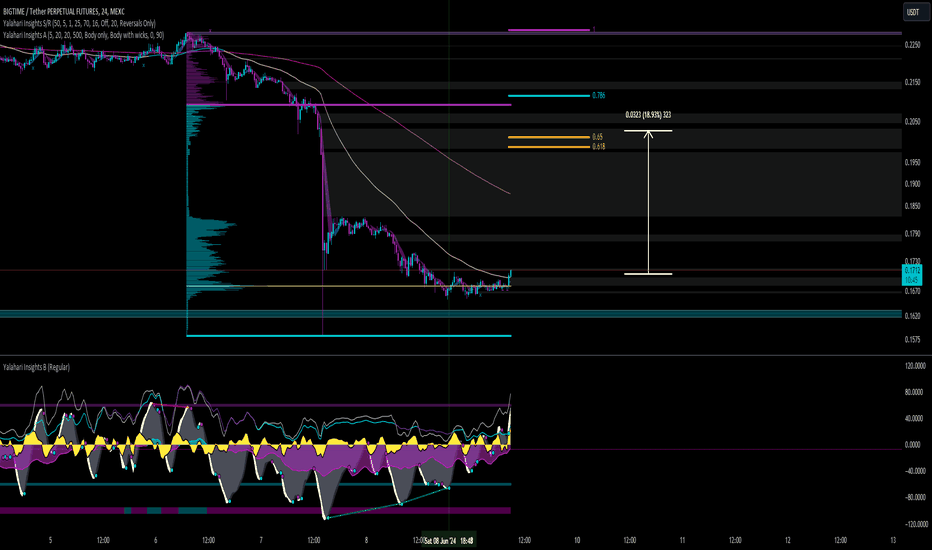Click day 12 on the time axis

788,540
